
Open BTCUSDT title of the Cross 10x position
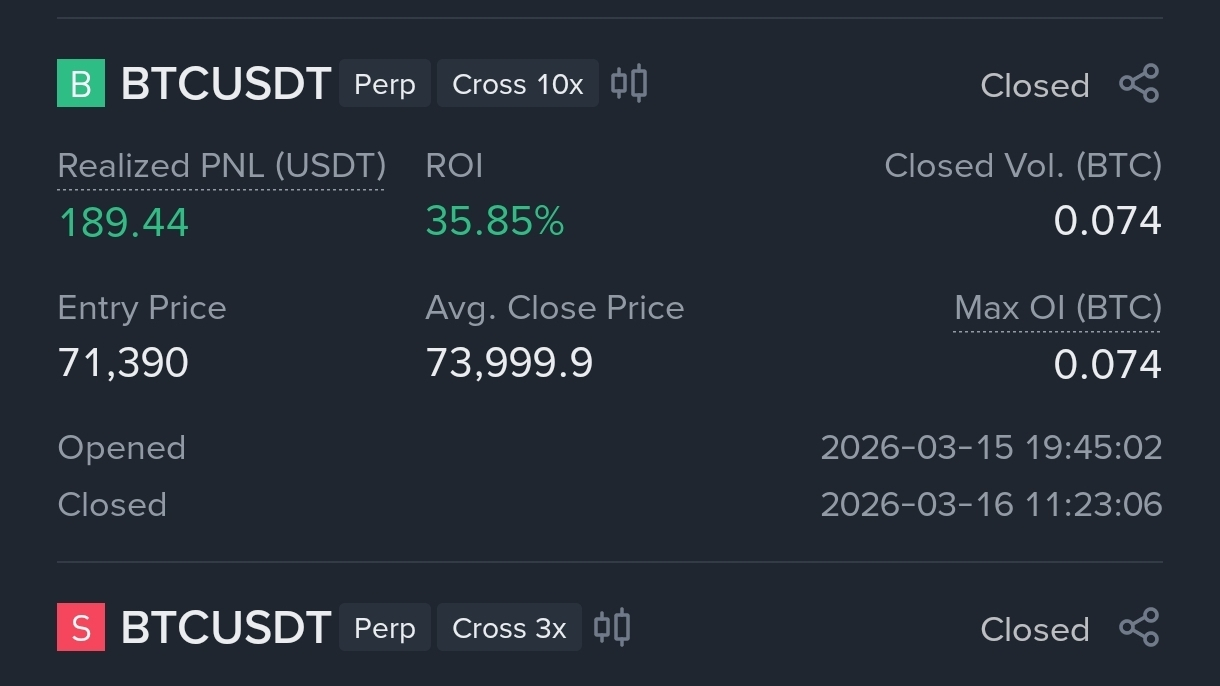tap(226, 84)
